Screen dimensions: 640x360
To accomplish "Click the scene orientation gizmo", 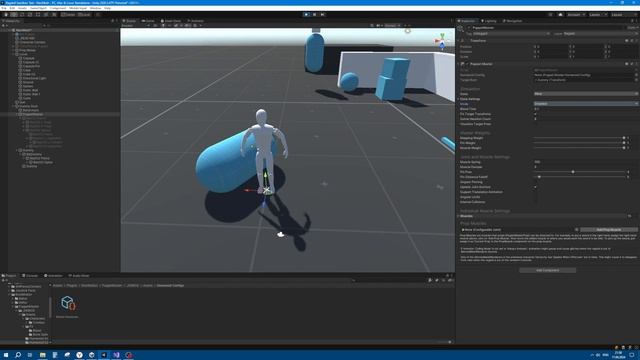I will tap(442, 41).
